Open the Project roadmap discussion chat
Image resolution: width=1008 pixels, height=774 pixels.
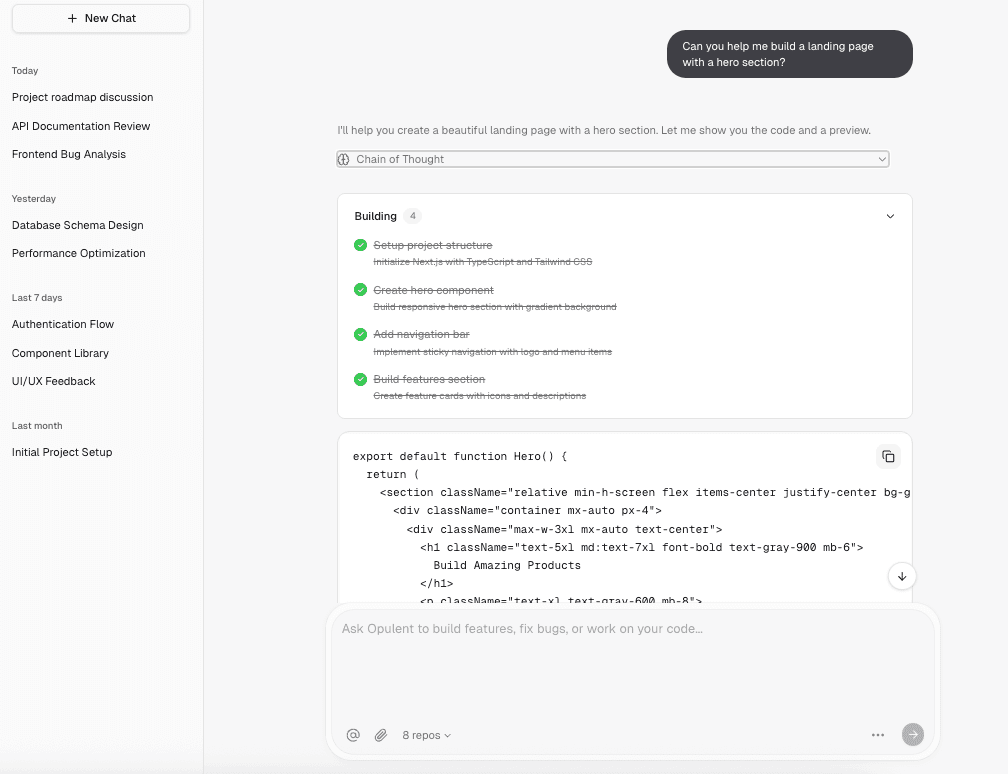(83, 97)
